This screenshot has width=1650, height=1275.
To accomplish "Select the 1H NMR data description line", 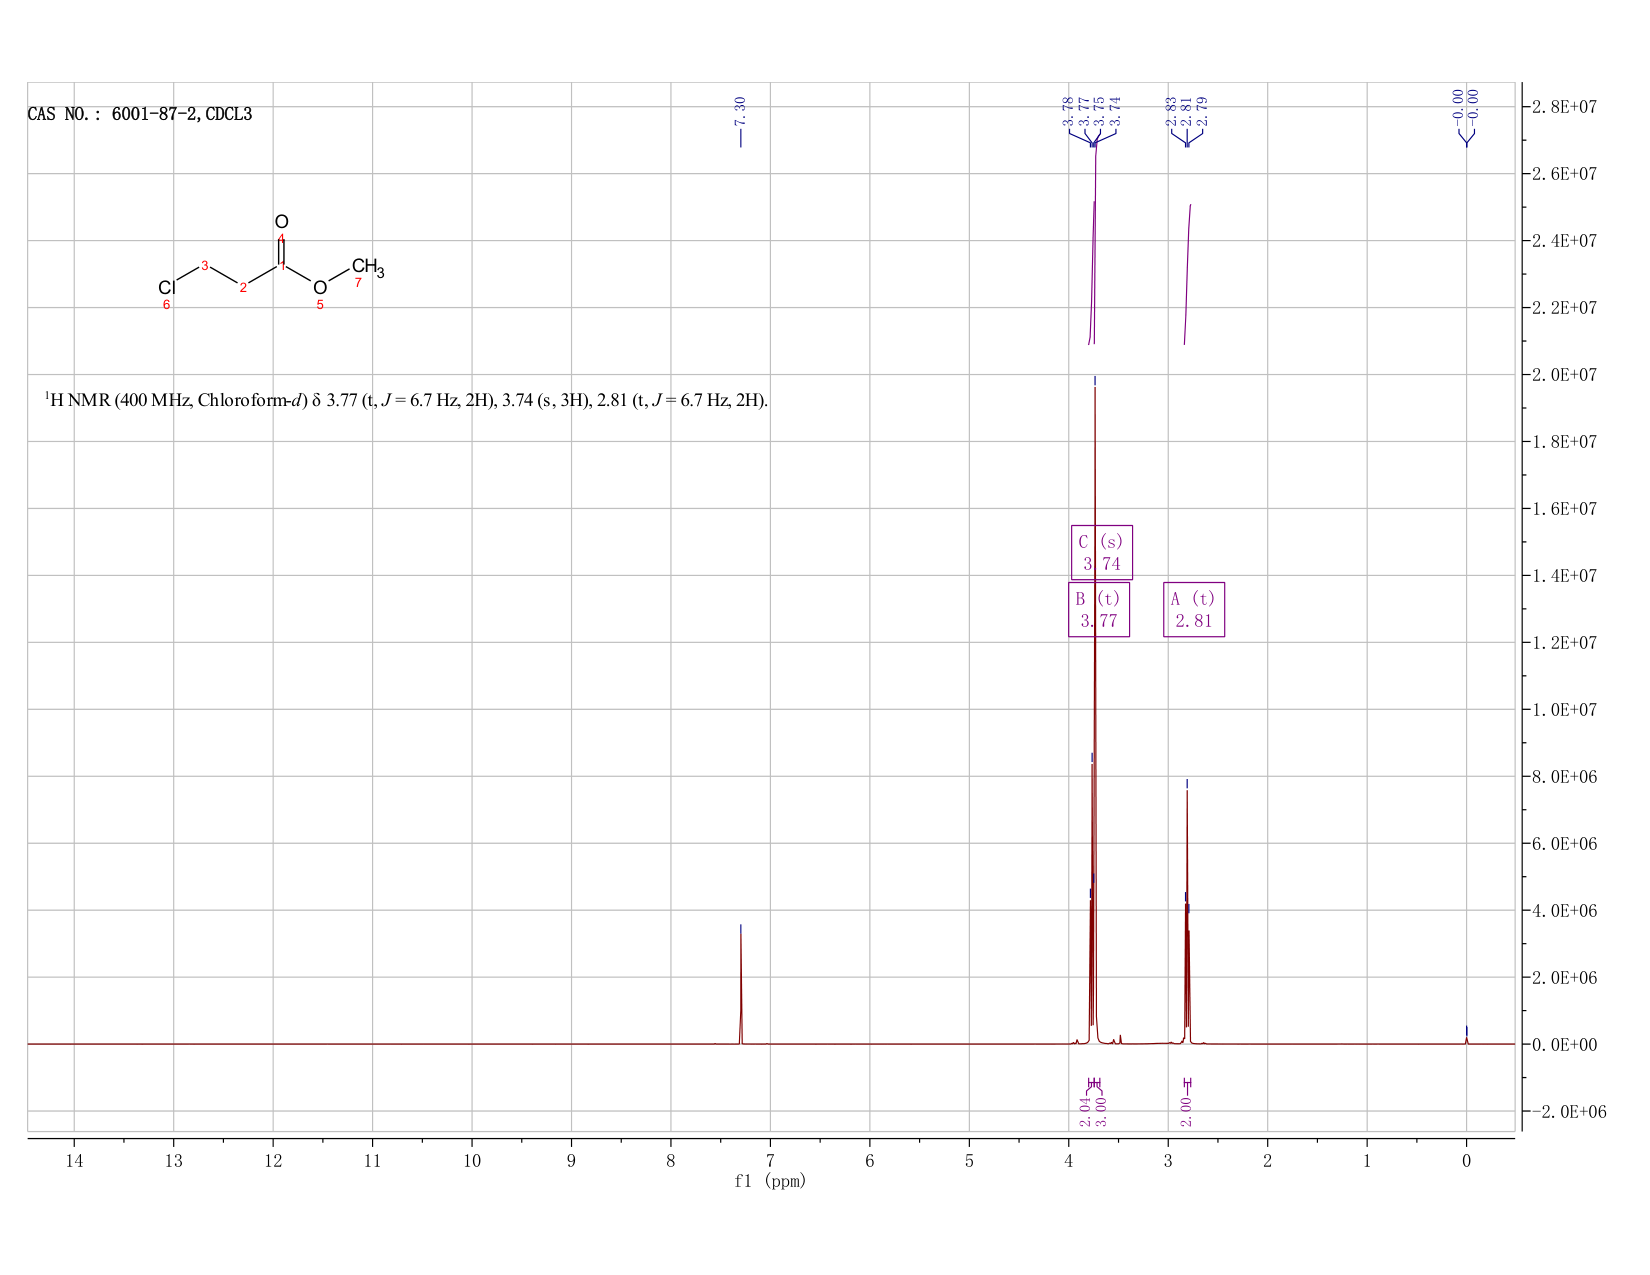I will pos(406,401).
